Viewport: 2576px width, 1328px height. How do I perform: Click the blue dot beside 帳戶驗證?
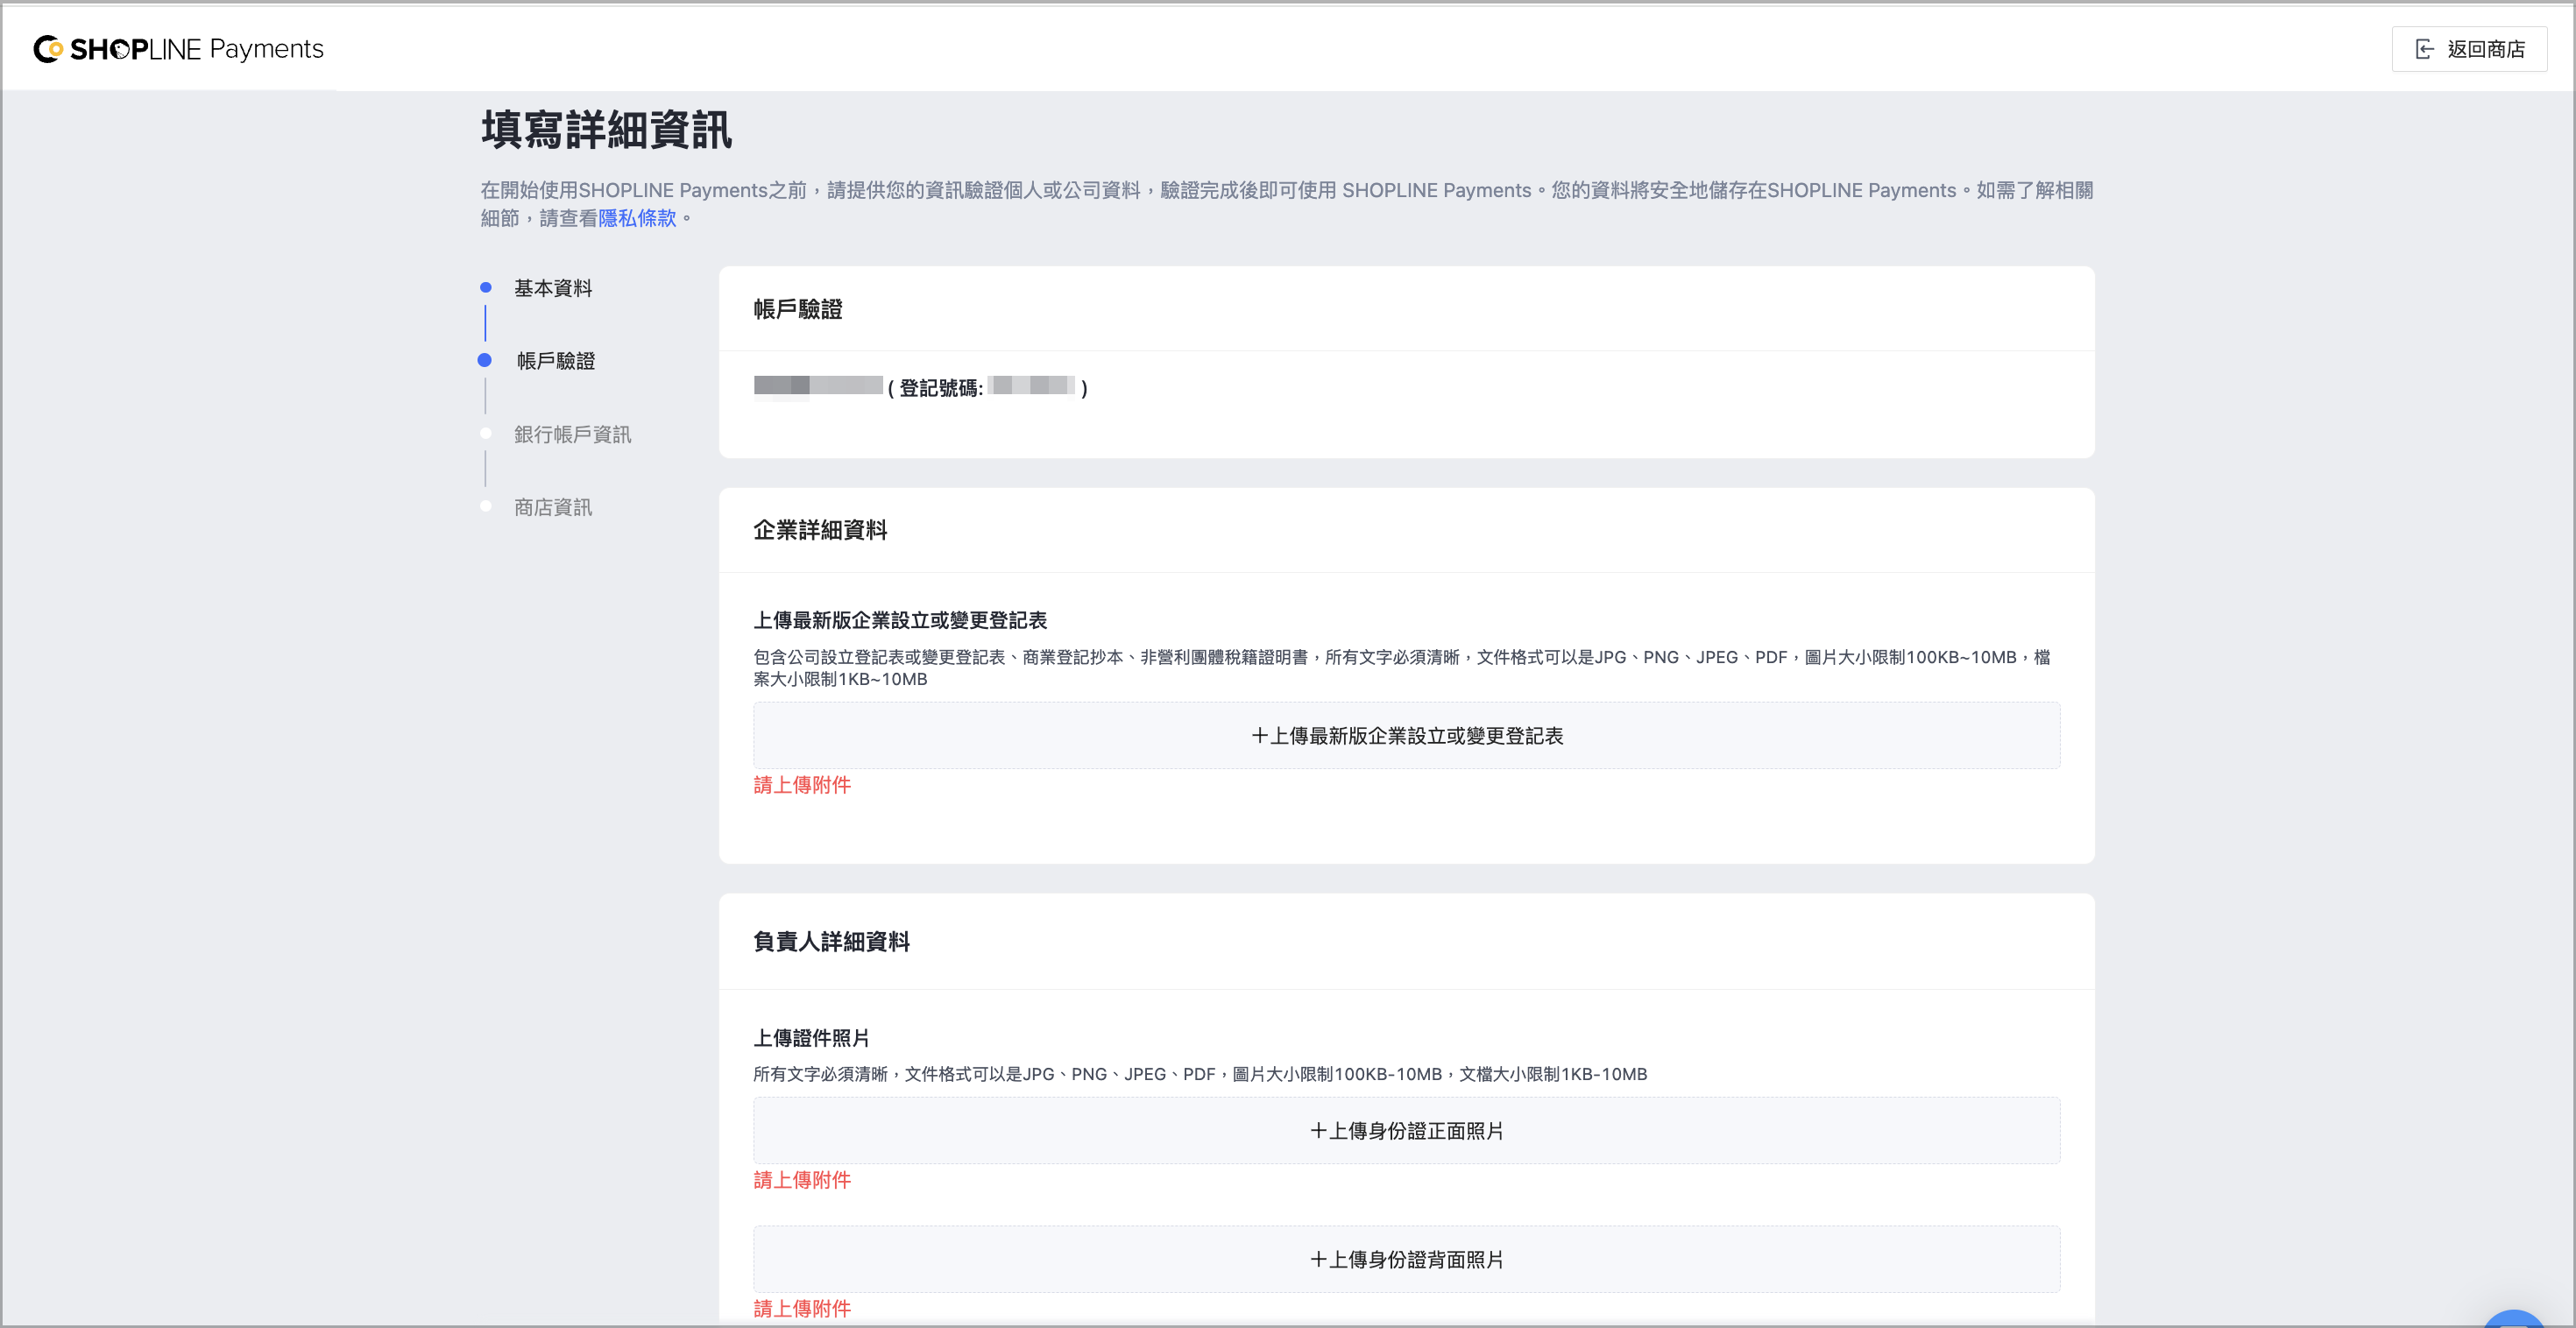485,360
